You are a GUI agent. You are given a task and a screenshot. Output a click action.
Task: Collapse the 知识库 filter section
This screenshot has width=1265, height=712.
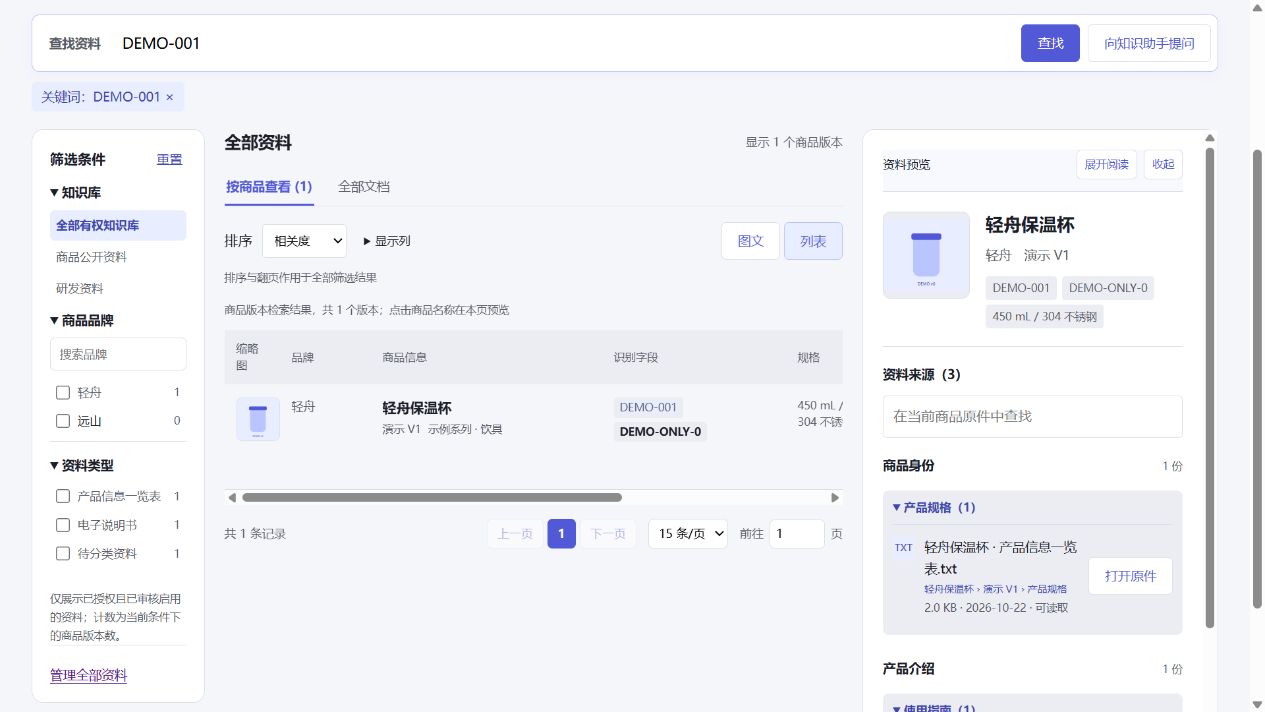coord(75,192)
